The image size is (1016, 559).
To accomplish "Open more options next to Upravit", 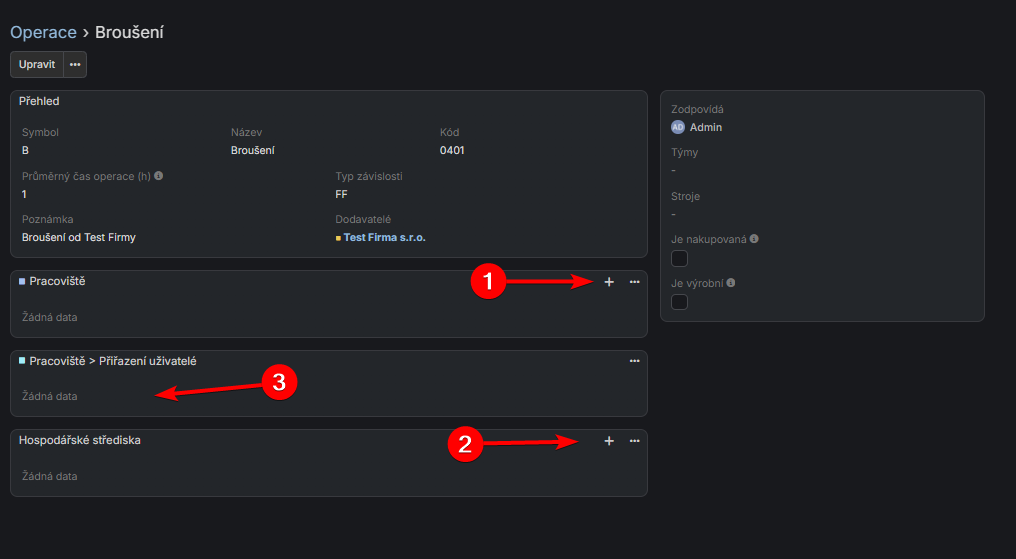I will tap(75, 64).
